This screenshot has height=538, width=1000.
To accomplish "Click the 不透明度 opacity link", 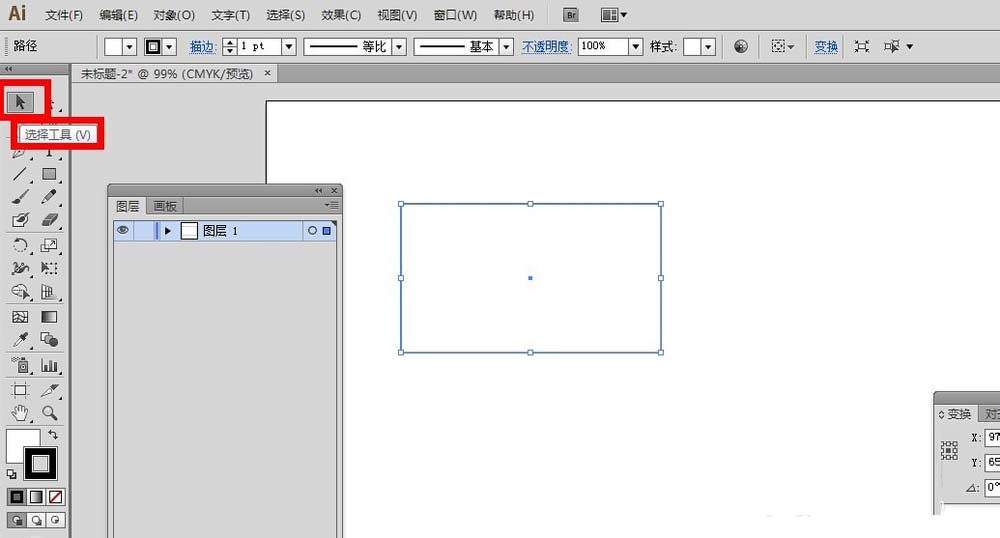I will (x=547, y=47).
